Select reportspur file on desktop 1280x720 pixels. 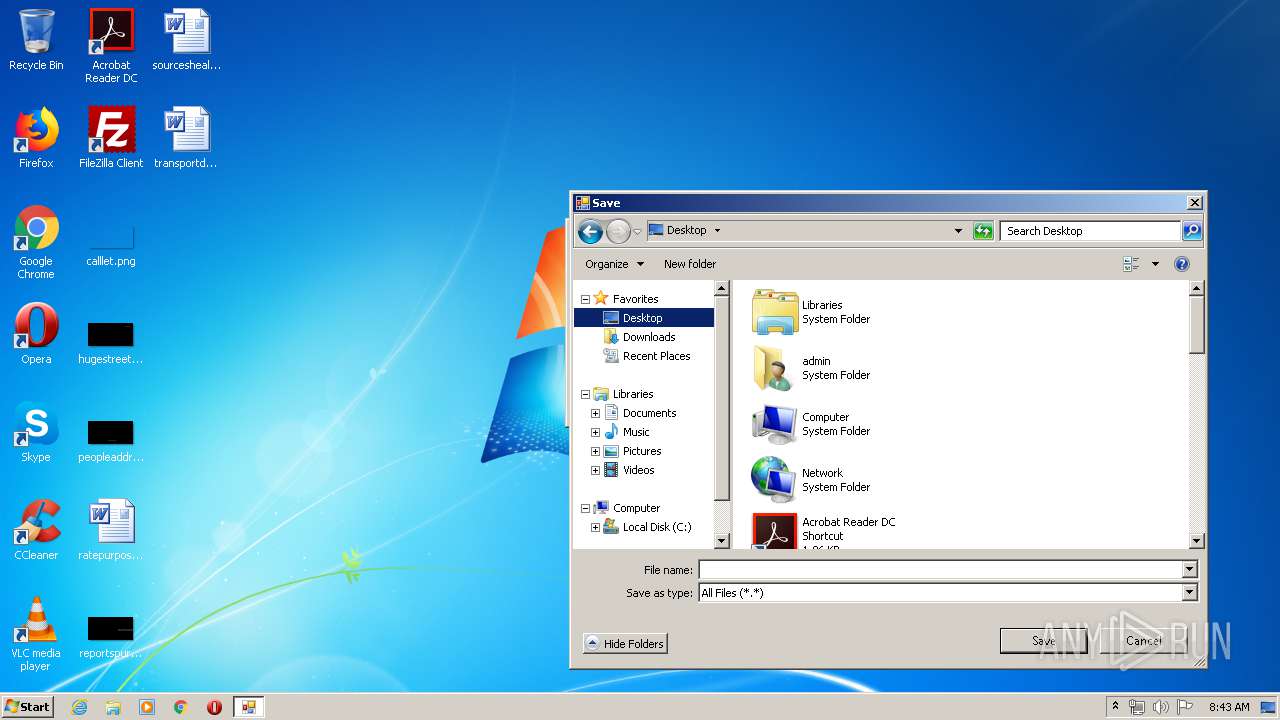[111, 635]
